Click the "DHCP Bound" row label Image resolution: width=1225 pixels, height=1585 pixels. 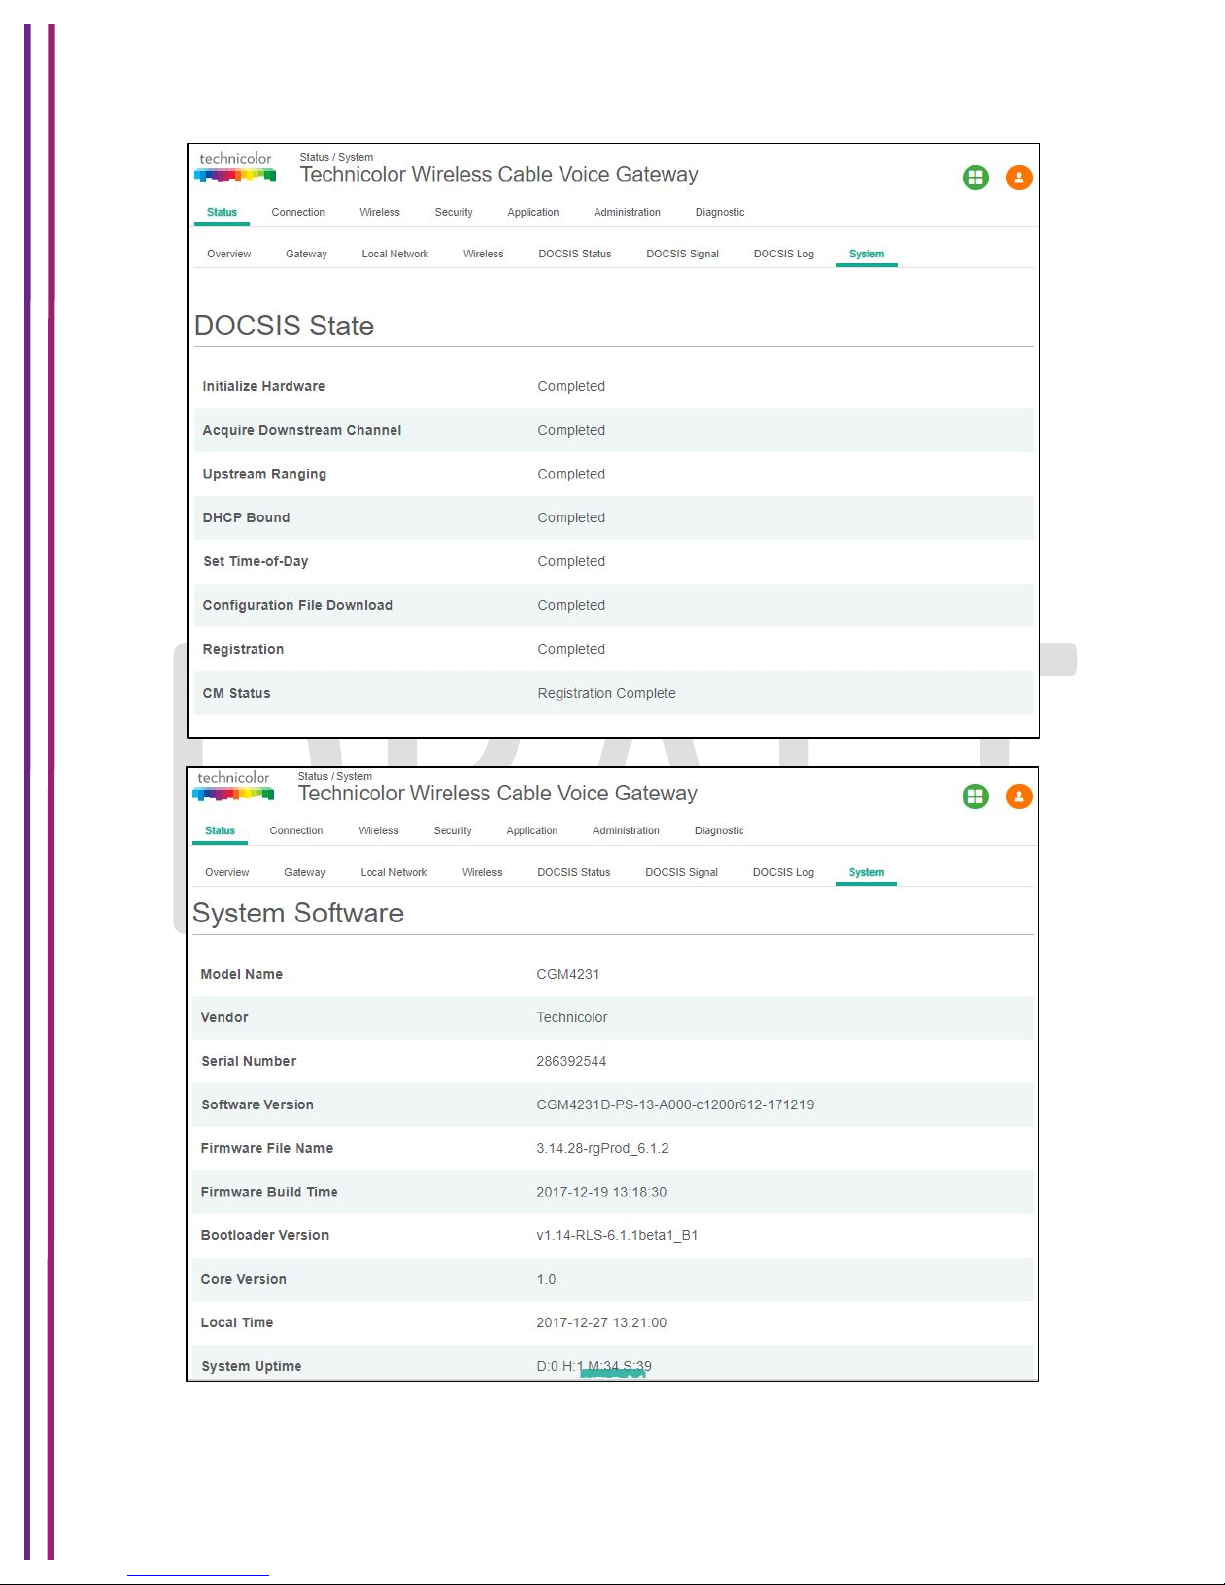pos(246,518)
